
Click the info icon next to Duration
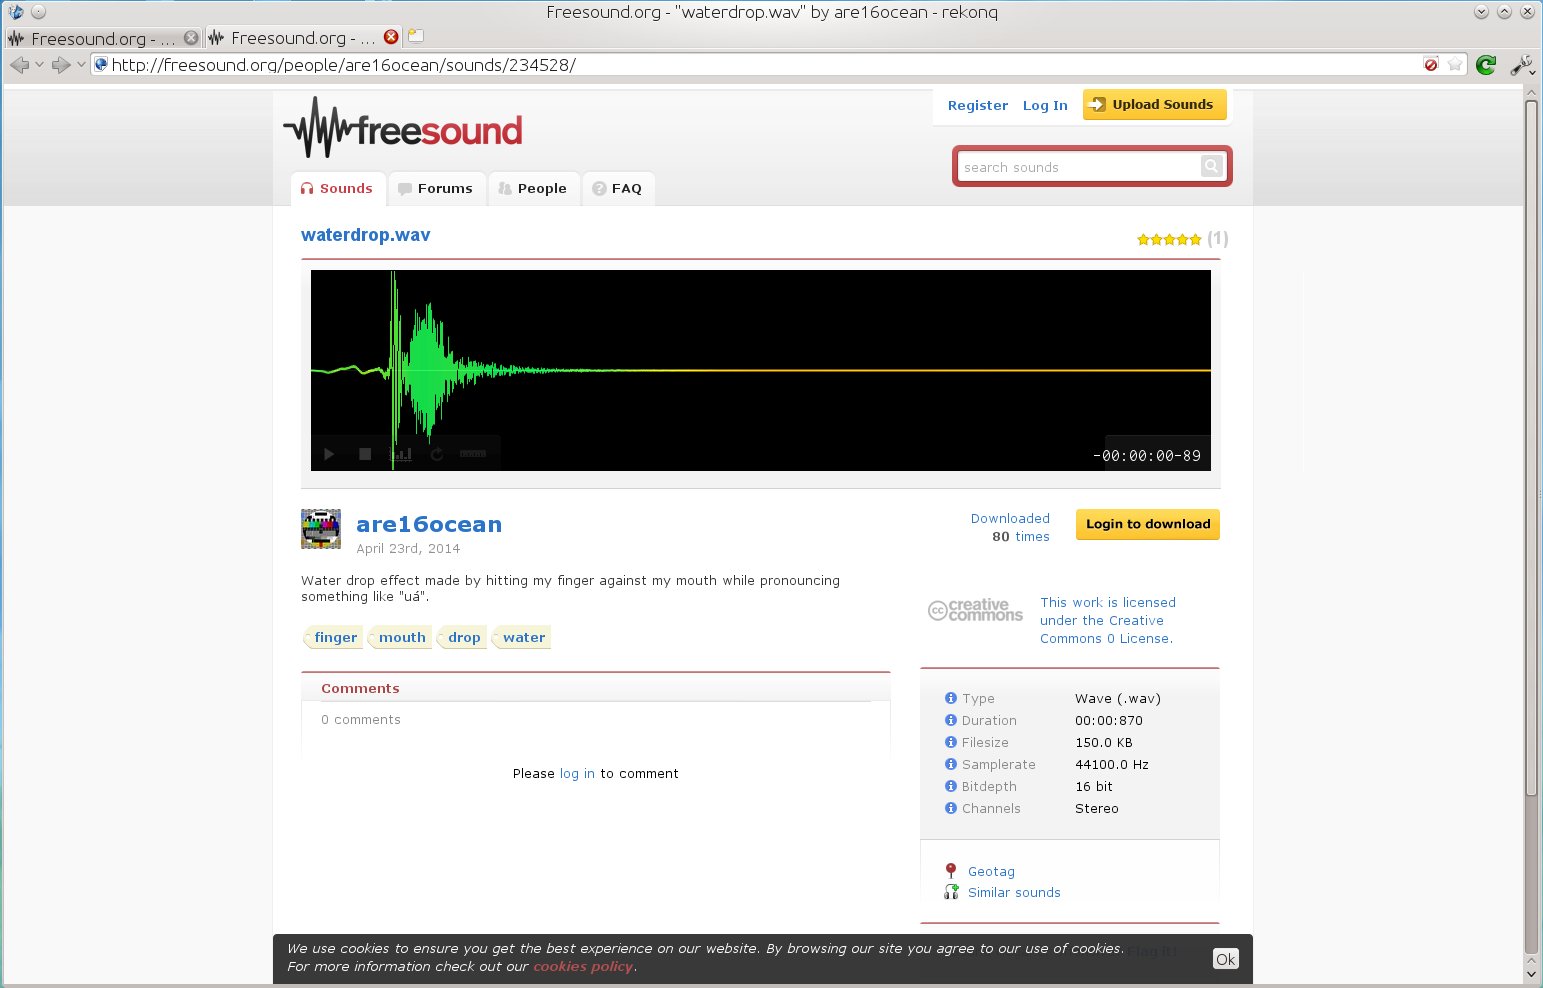950,720
